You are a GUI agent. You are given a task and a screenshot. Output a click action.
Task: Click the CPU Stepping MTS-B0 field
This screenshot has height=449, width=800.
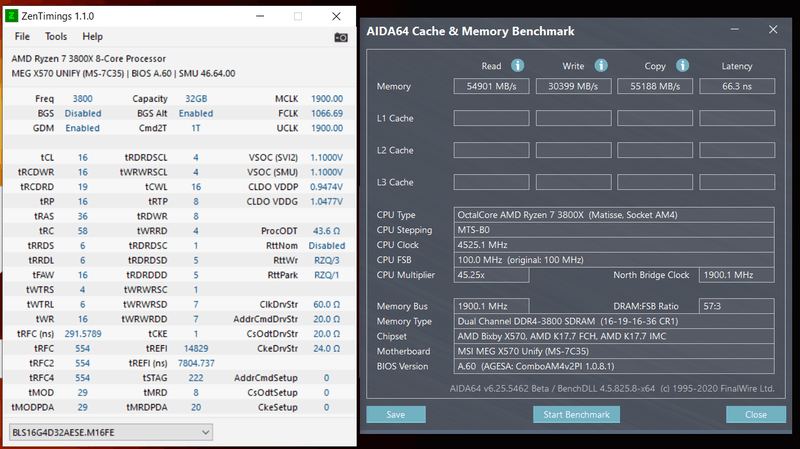click(x=614, y=230)
